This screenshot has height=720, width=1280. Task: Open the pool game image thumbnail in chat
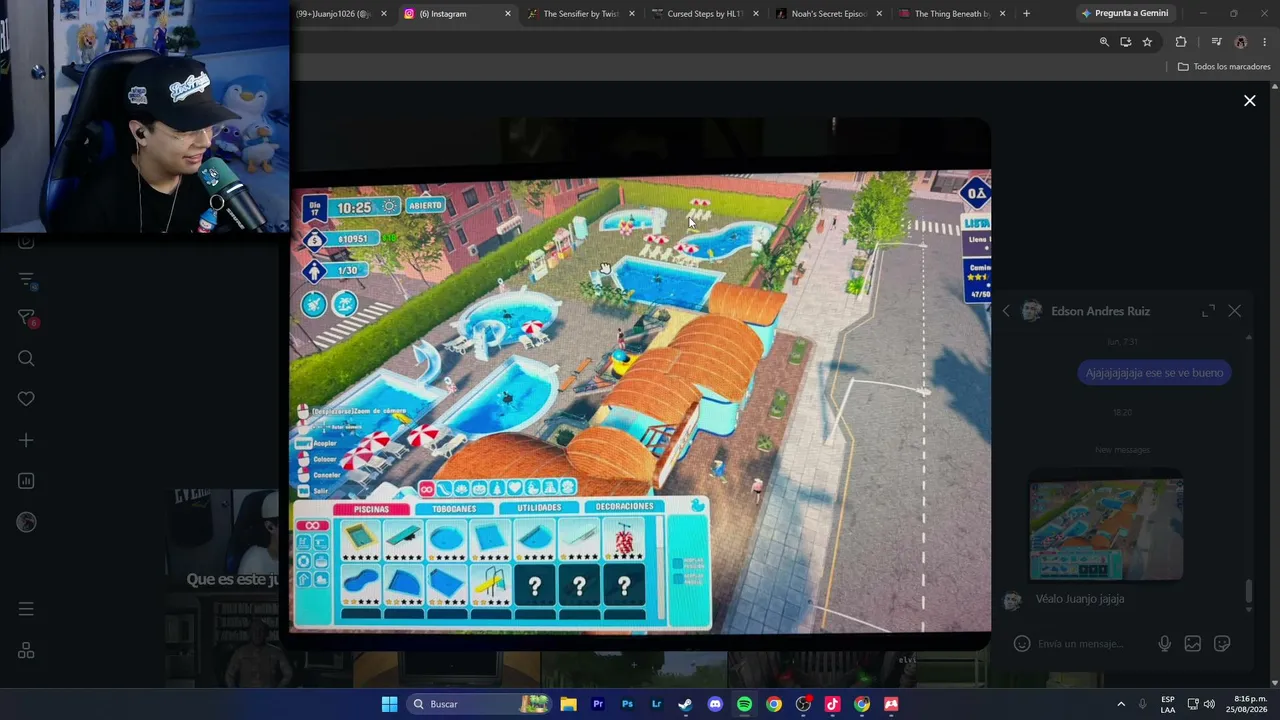pyautogui.click(x=1106, y=529)
